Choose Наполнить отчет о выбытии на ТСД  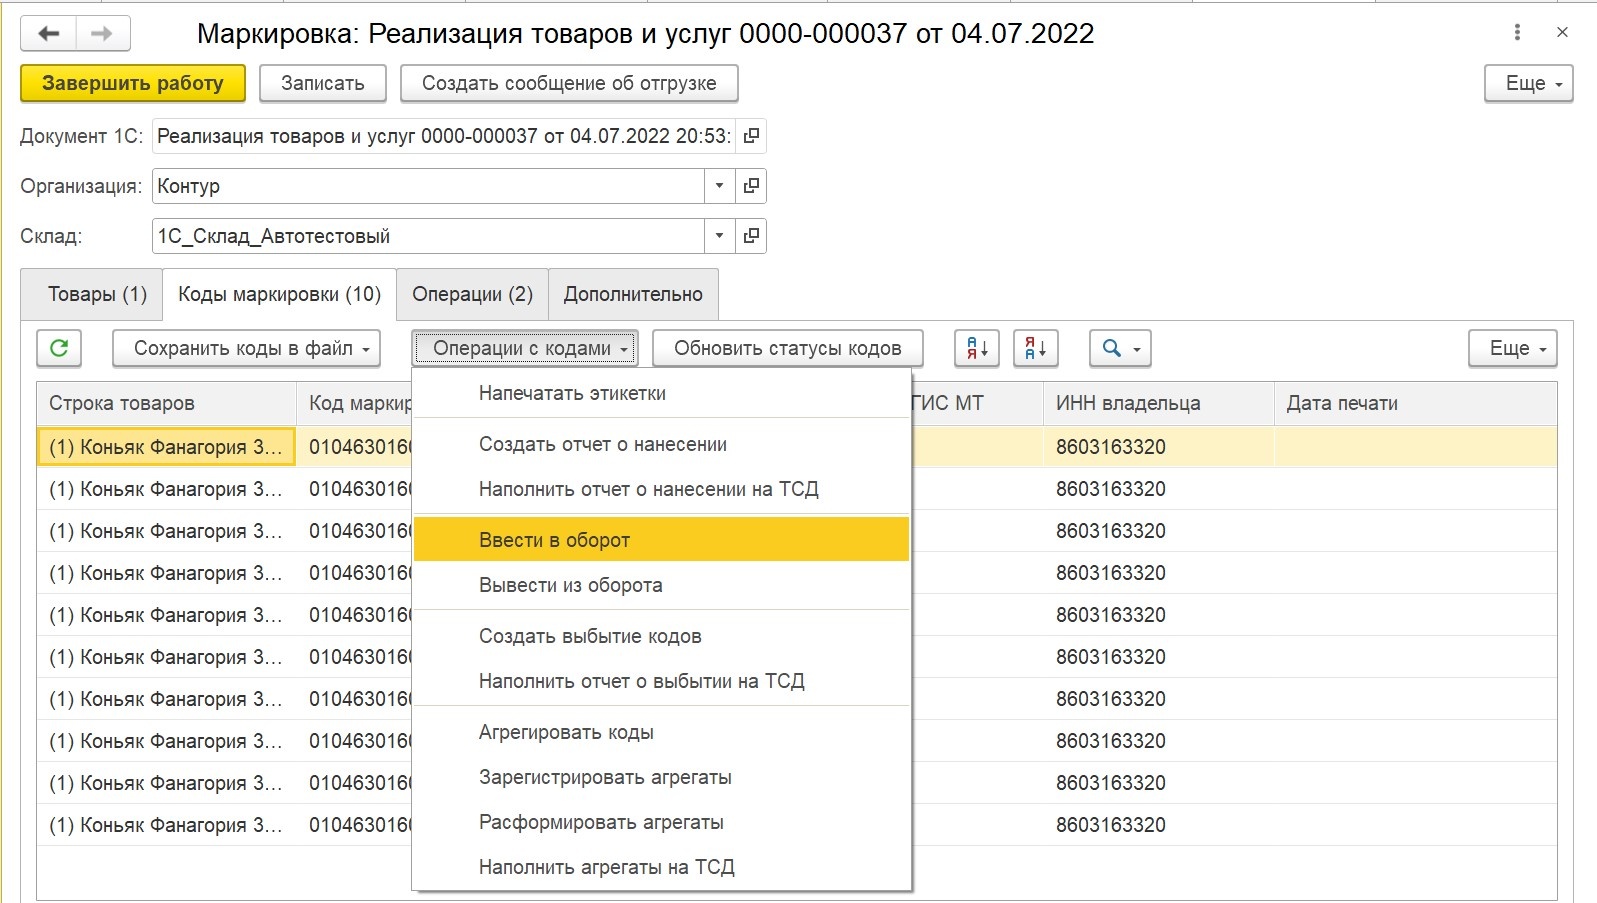[x=661, y=681]
